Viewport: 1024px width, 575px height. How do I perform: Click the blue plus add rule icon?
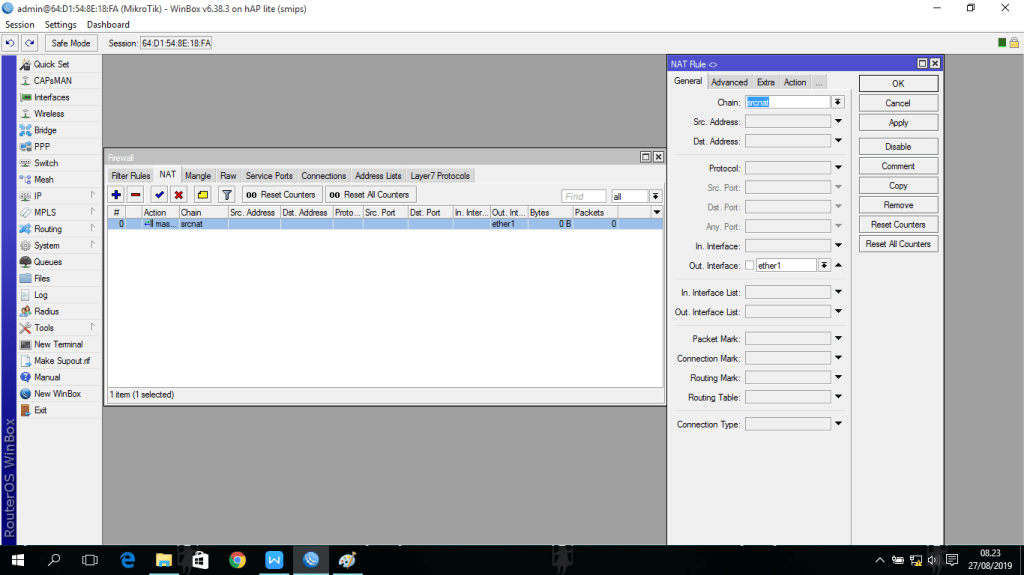(116, 195)
